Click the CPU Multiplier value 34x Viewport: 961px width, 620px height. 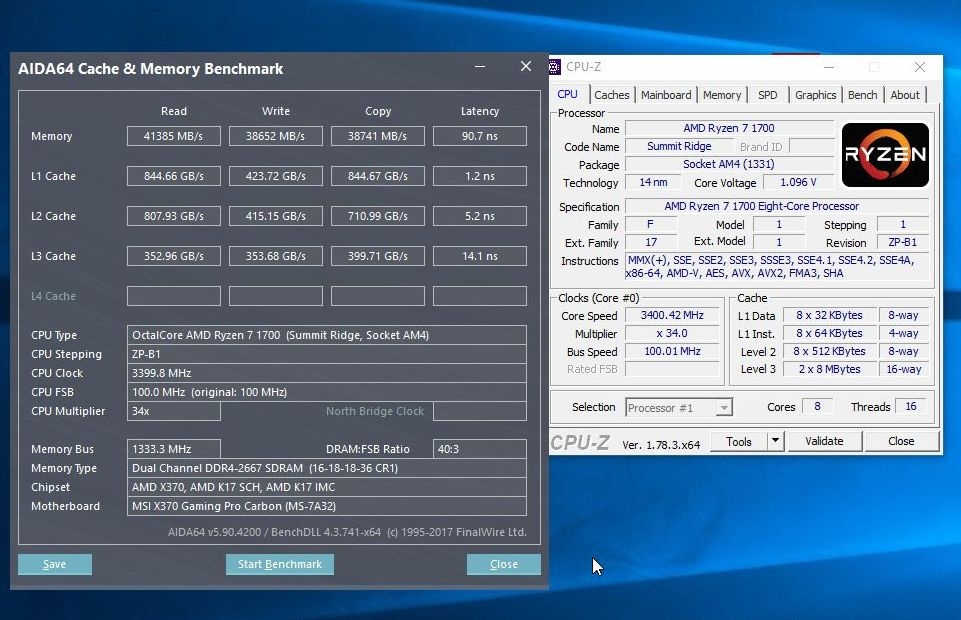coord(173,411)
